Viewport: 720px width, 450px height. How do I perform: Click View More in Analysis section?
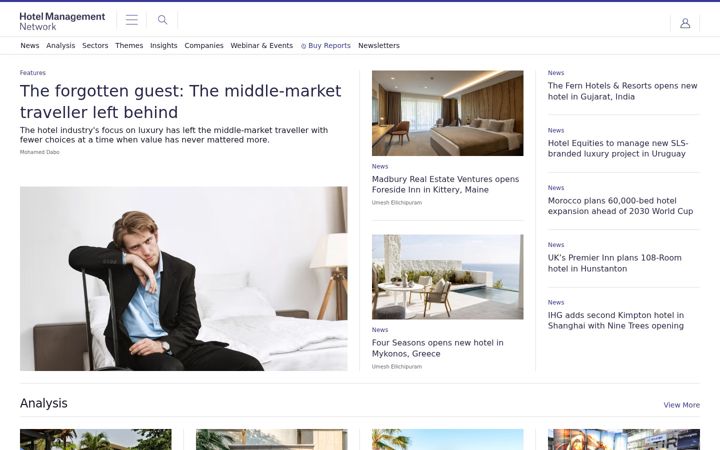coord(681,405)
